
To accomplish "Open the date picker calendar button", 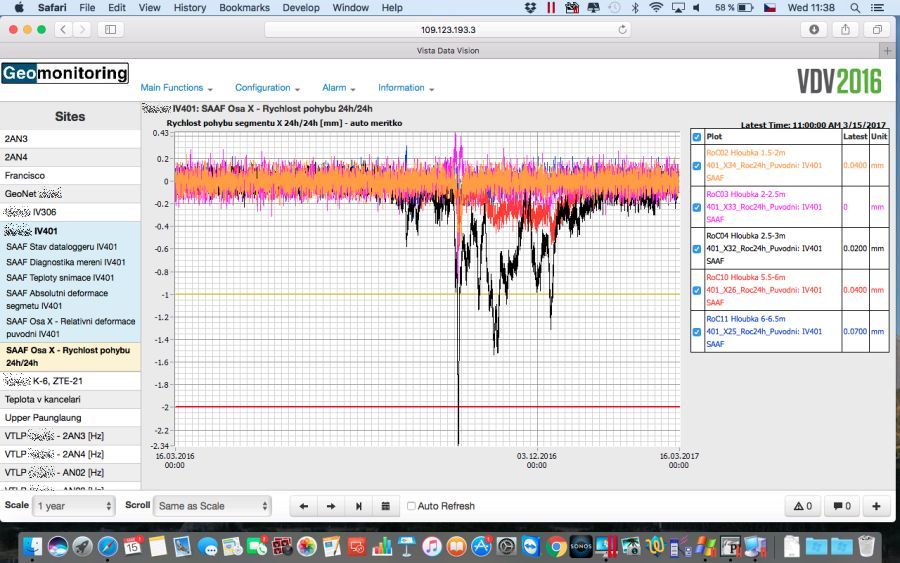I will [386, 506].
